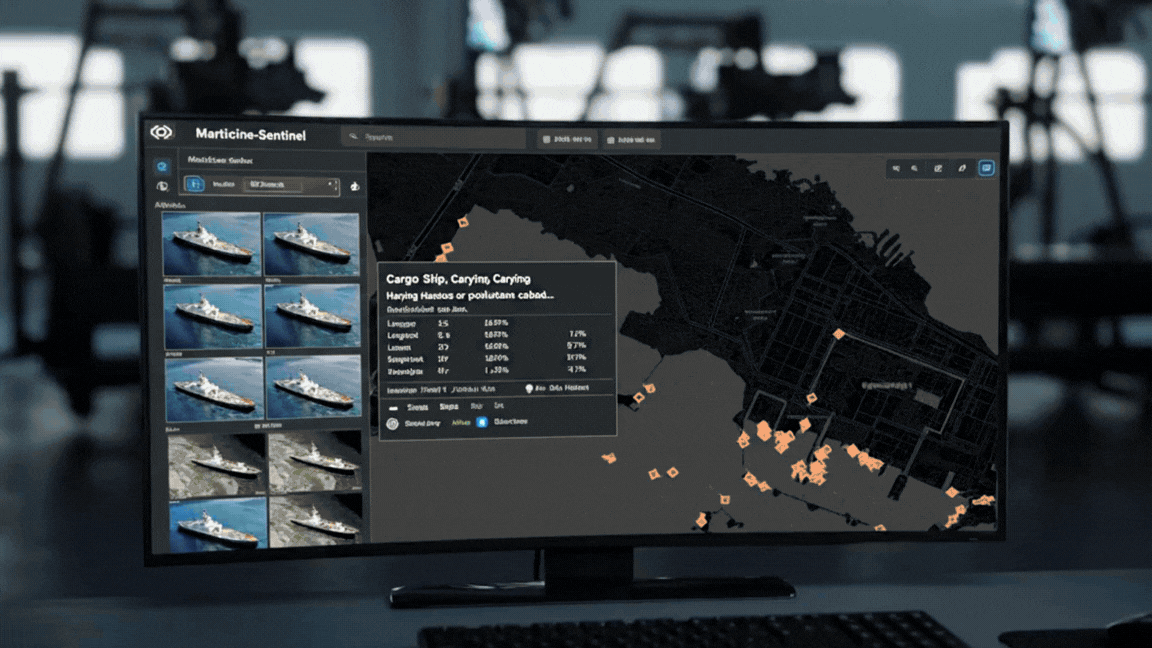Click the ship icon right of filter bar
The height and width of the screenshot is (648, 1152).
tap(355, 187)
